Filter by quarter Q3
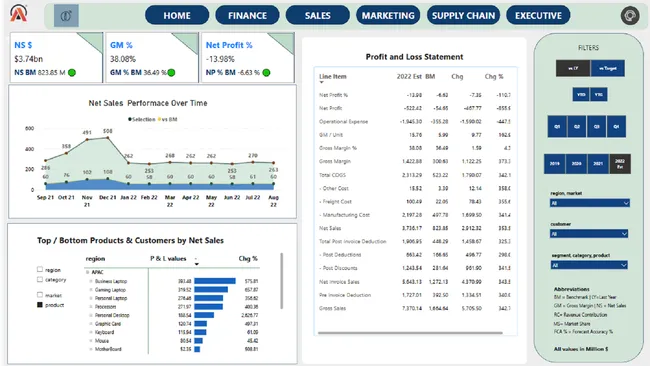 tap(597, 126)
